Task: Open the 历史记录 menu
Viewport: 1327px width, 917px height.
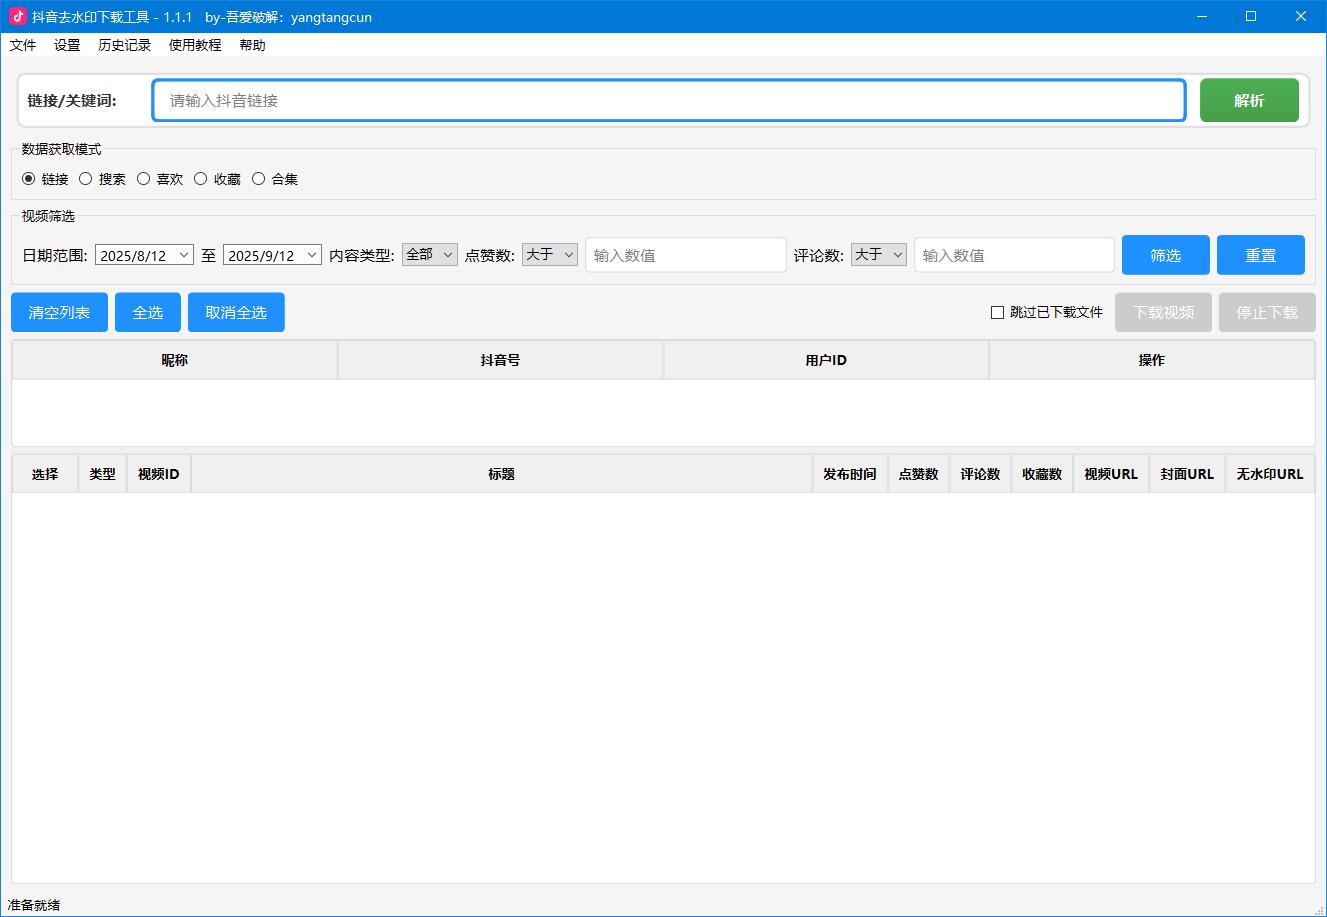Action: [125, 45]
